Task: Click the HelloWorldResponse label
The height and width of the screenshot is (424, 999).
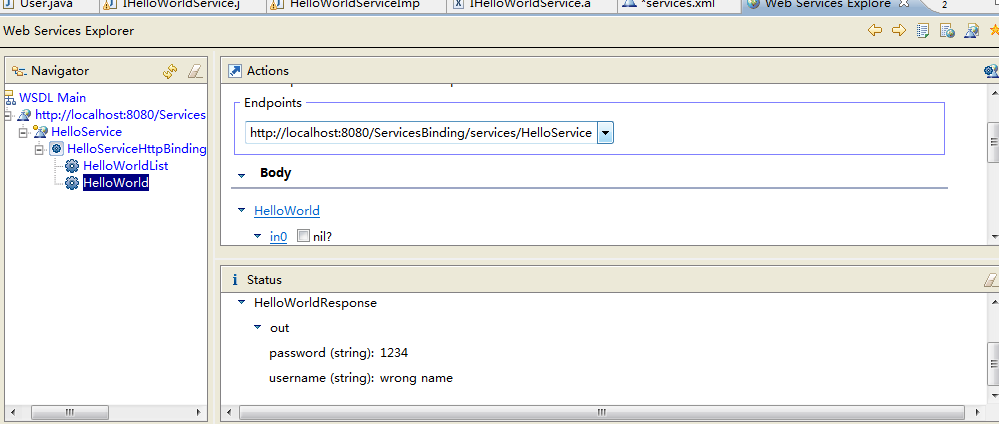Action: coord(315,303)
